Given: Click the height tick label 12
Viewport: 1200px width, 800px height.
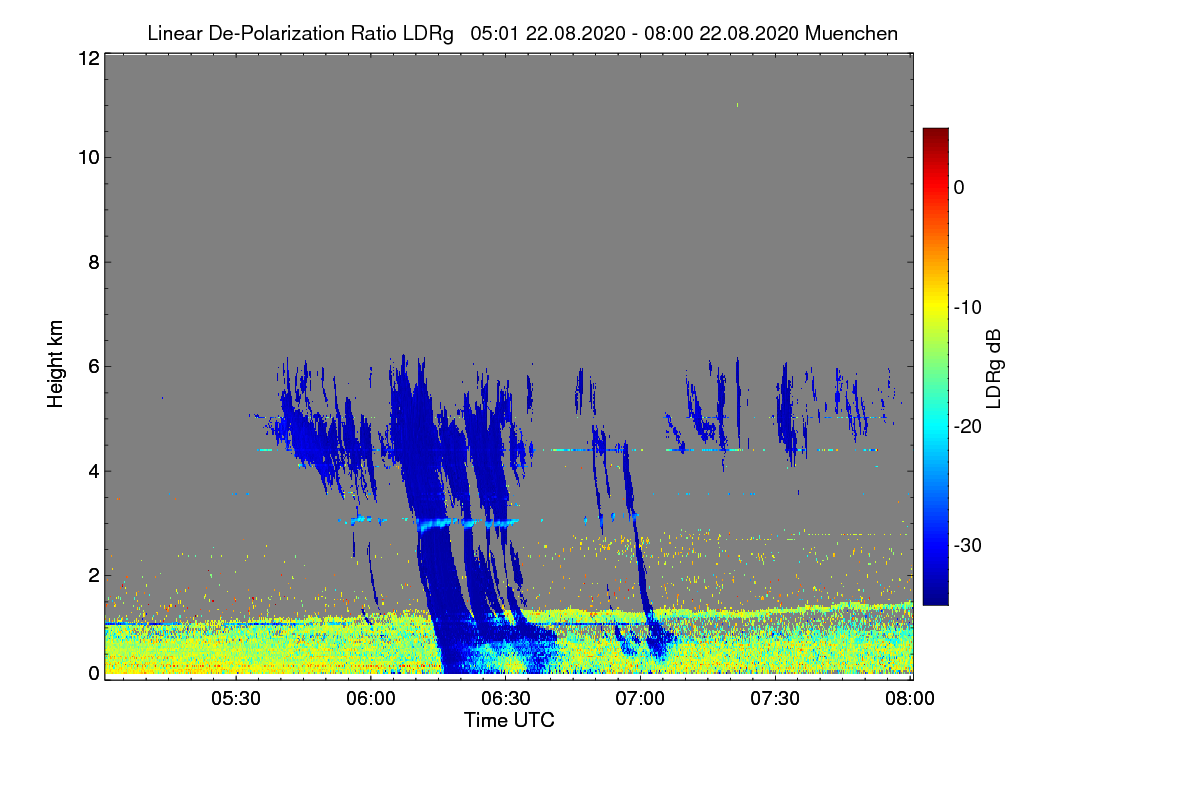Looking at the screenshot, I should pyautogui.click(x=88, y=58).
